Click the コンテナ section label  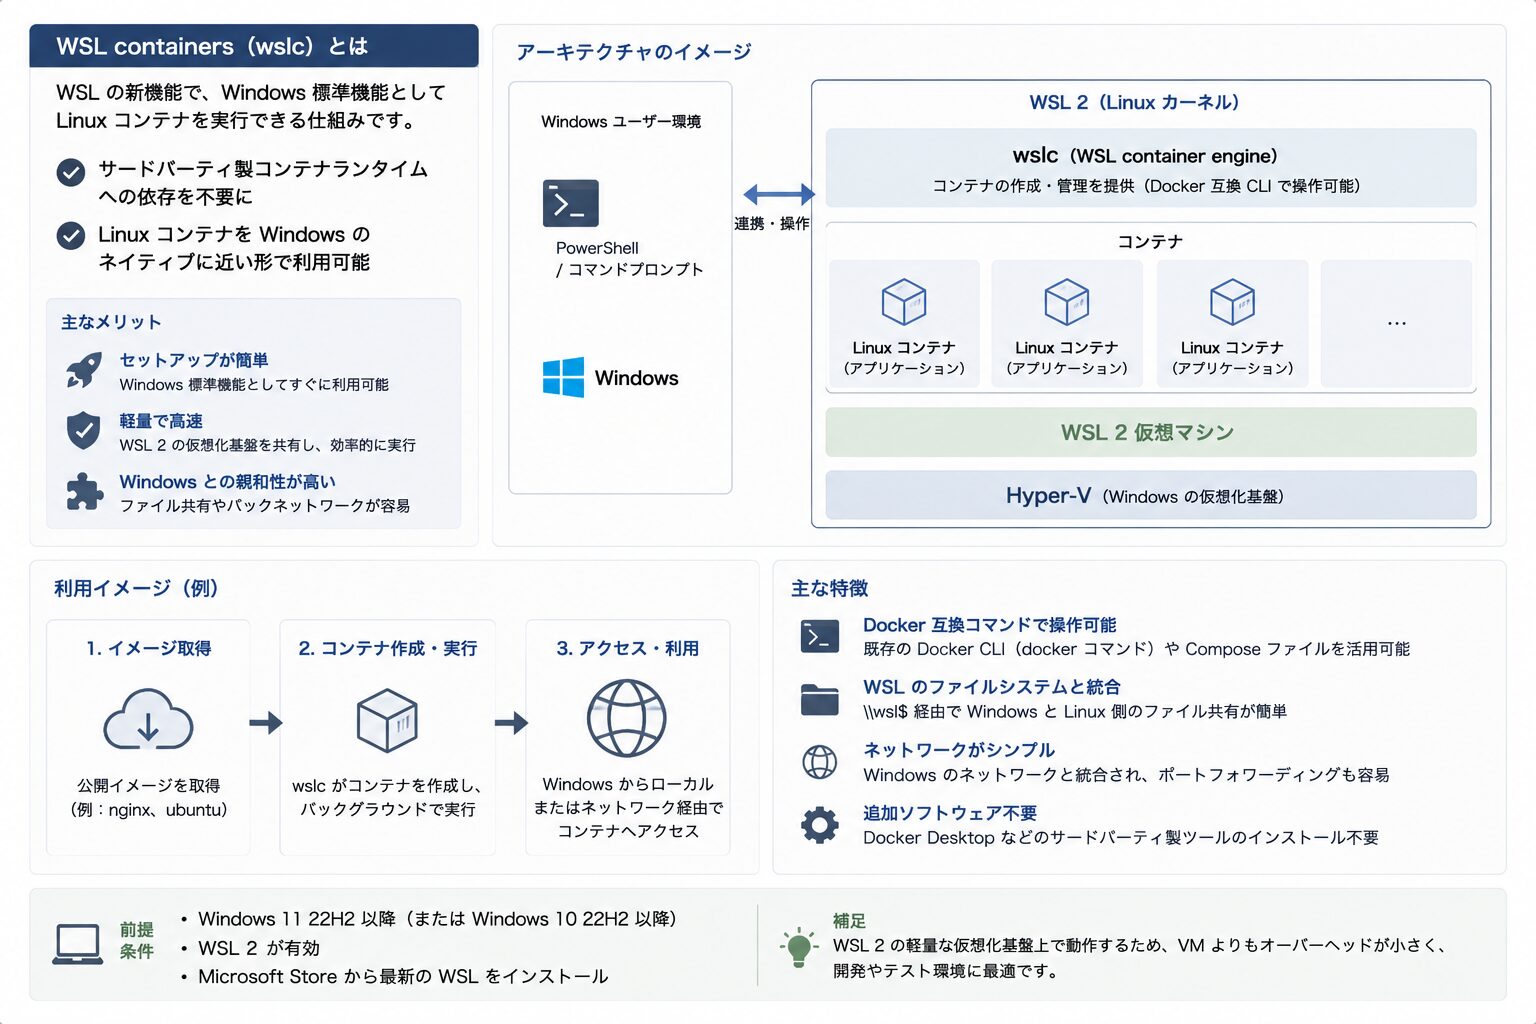tap(1150, 241)
